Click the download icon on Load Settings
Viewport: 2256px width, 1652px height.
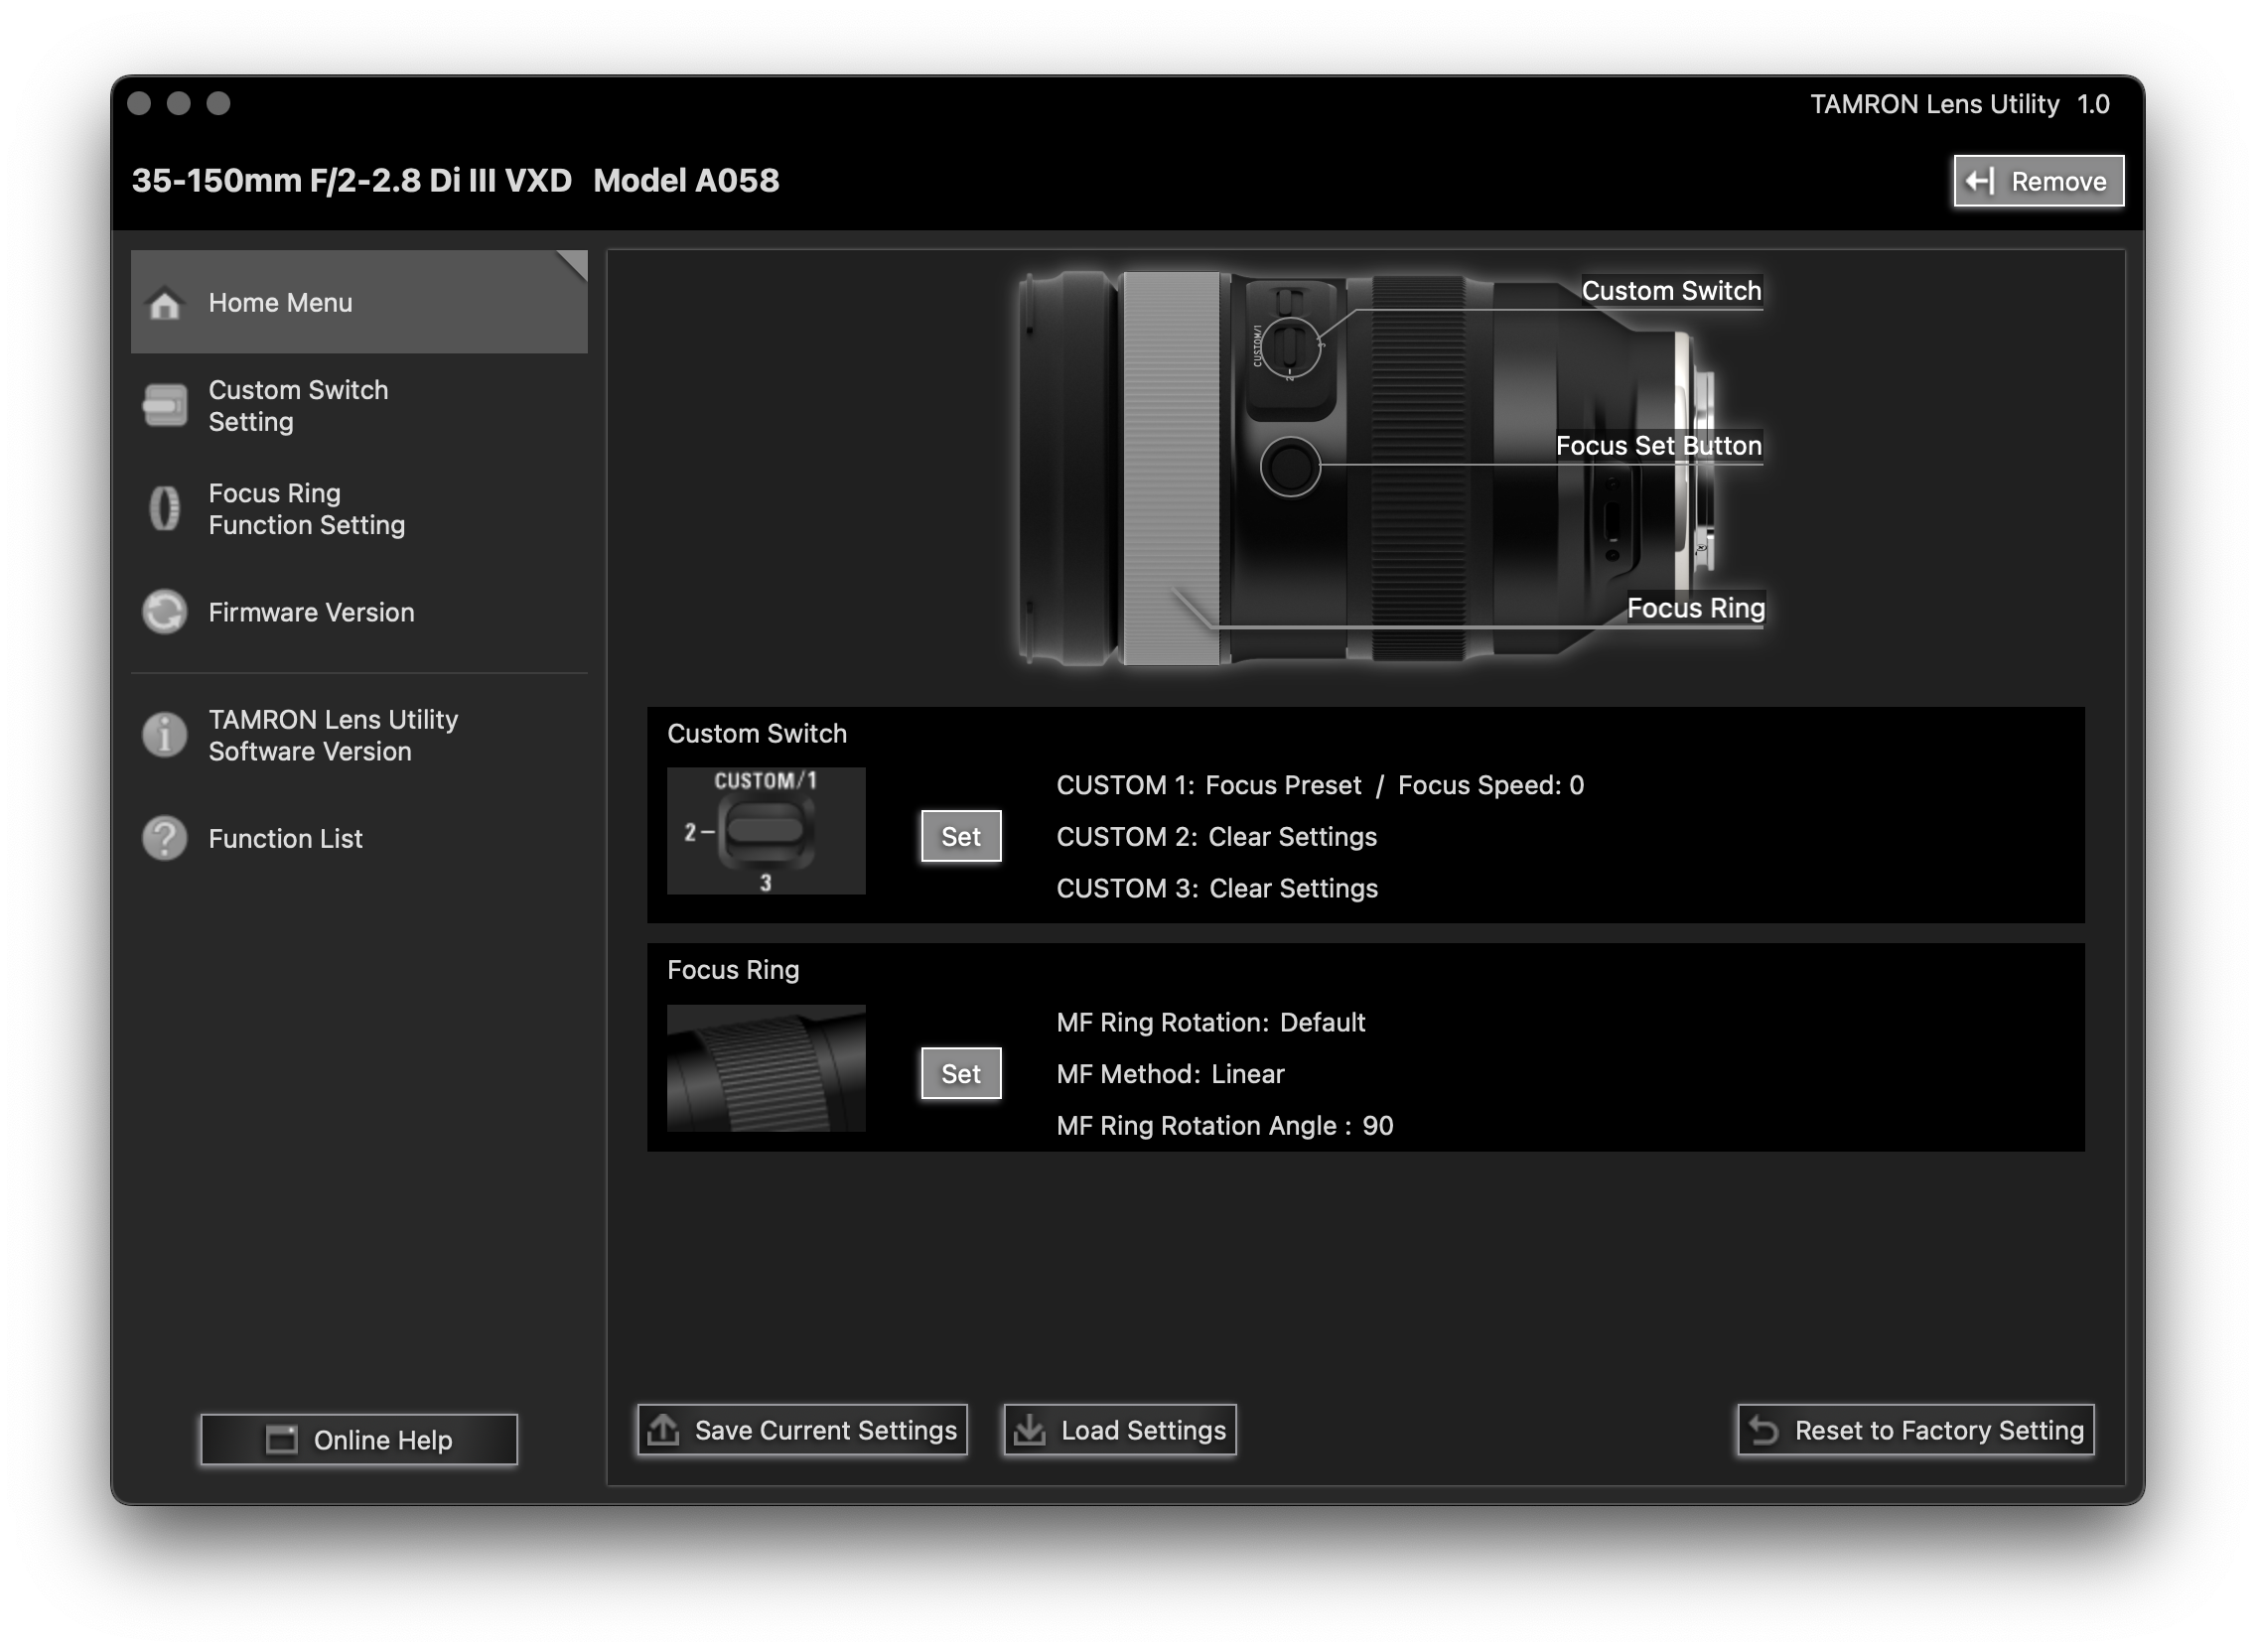[1030, 1430]
